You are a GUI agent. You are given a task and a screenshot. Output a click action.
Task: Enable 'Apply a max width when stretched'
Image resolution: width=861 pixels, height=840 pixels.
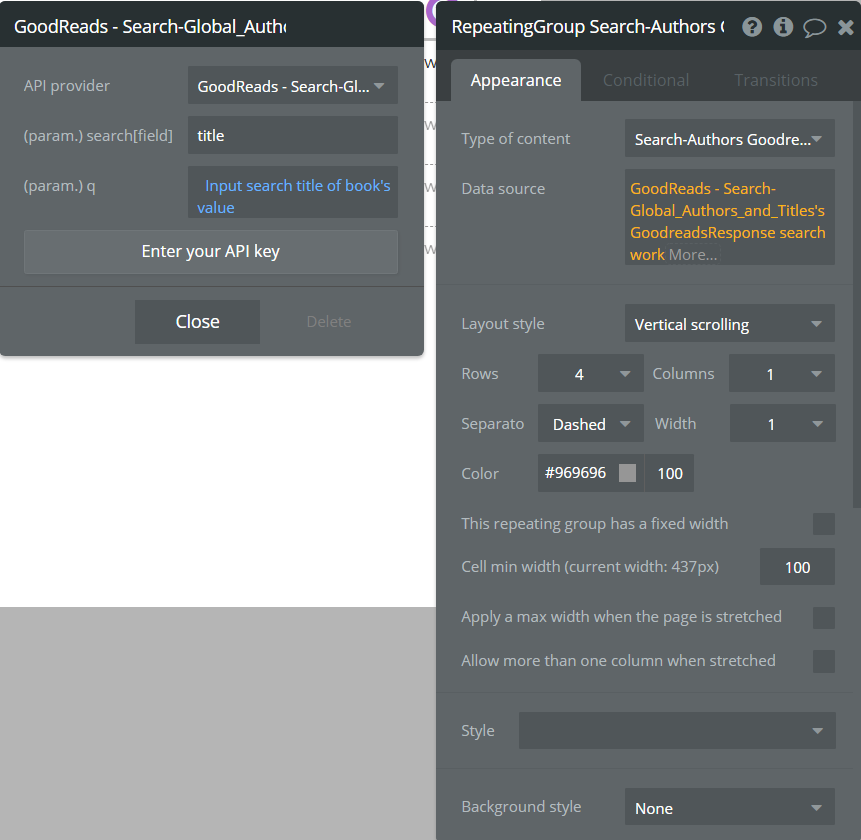(824, 618)
